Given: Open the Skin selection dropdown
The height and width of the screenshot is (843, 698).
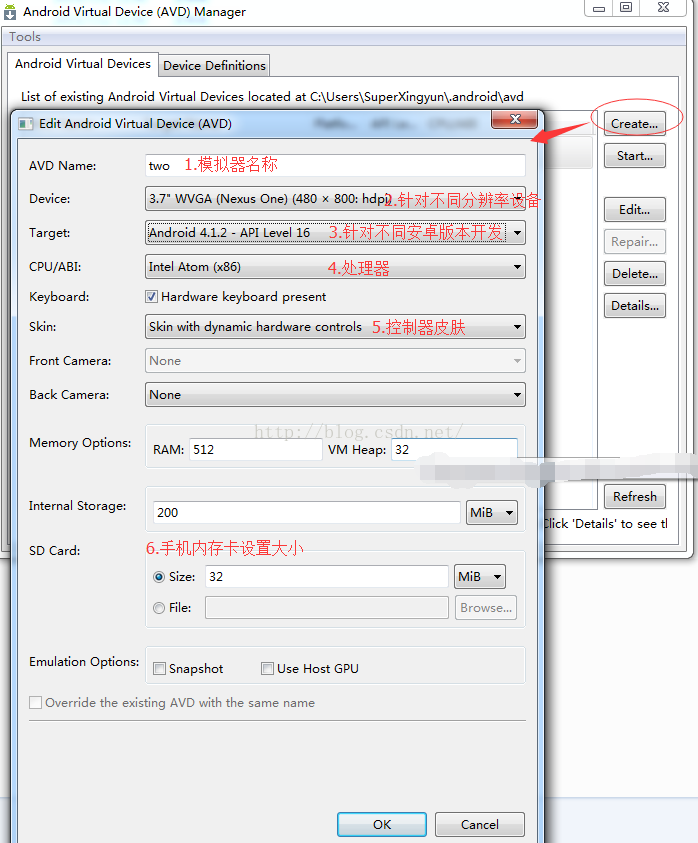Looking at the screenshot, I should coord(516,327).
